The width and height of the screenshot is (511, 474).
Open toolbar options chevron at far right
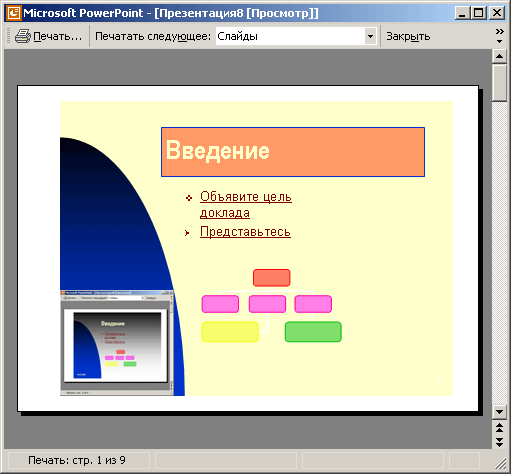click(x=499, y=36)
